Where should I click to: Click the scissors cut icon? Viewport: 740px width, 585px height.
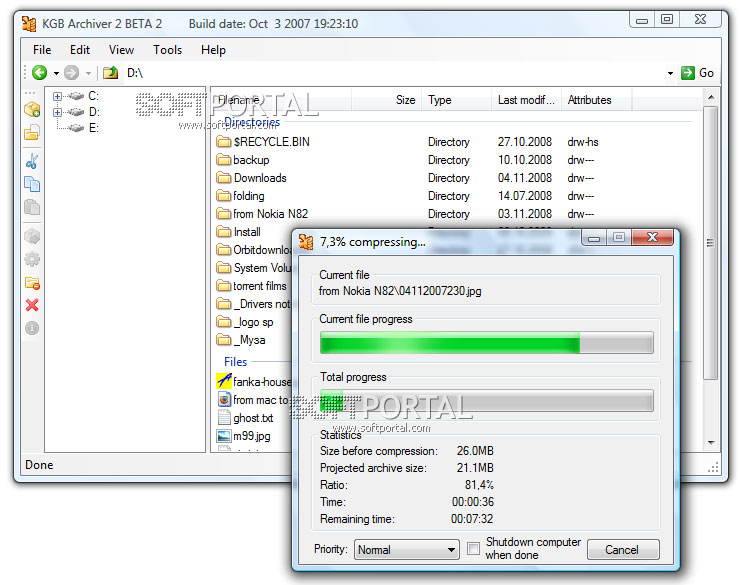(x=32, y=161)
